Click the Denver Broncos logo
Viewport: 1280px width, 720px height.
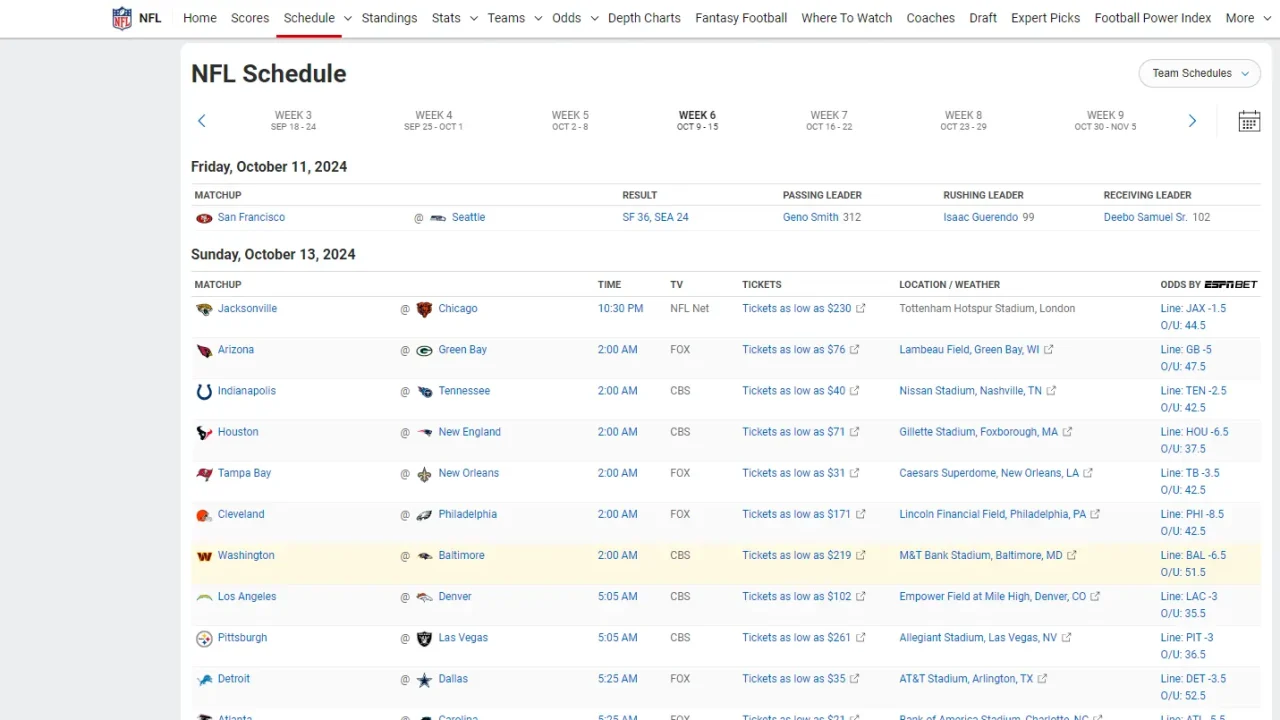pos(424,597)
